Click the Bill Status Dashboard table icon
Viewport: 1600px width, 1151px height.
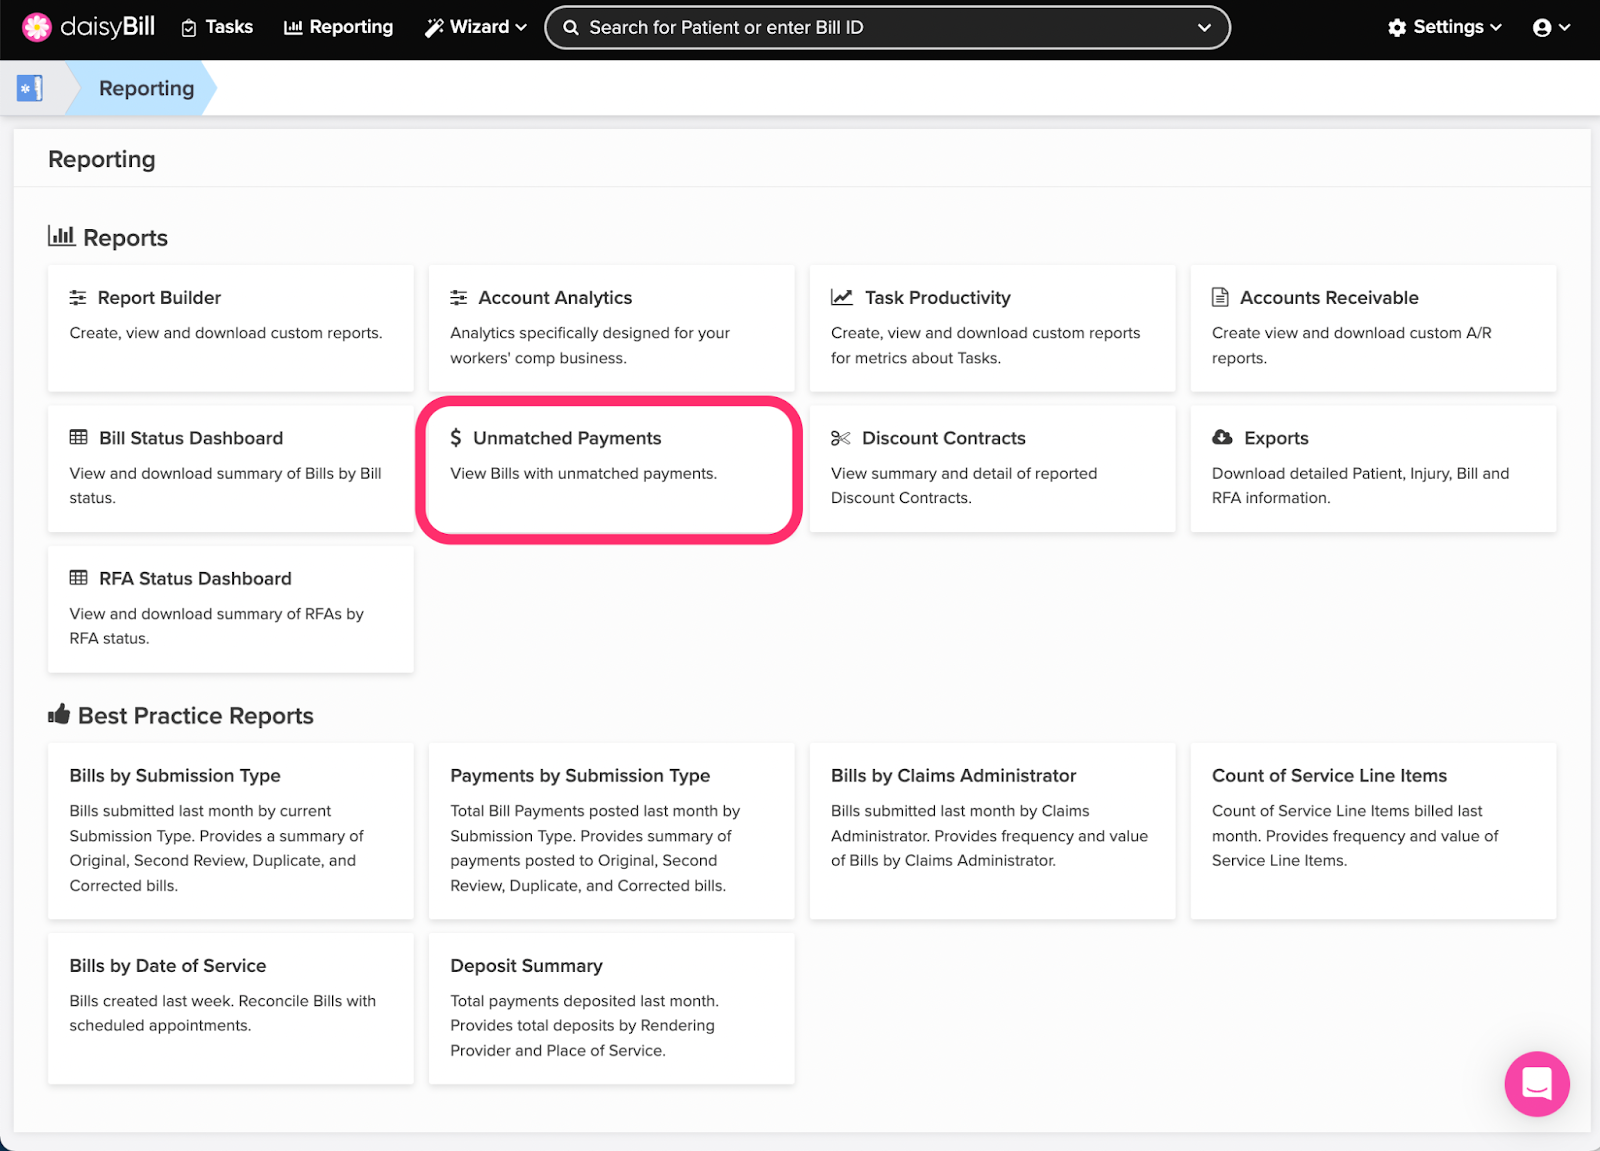(78, 438)
